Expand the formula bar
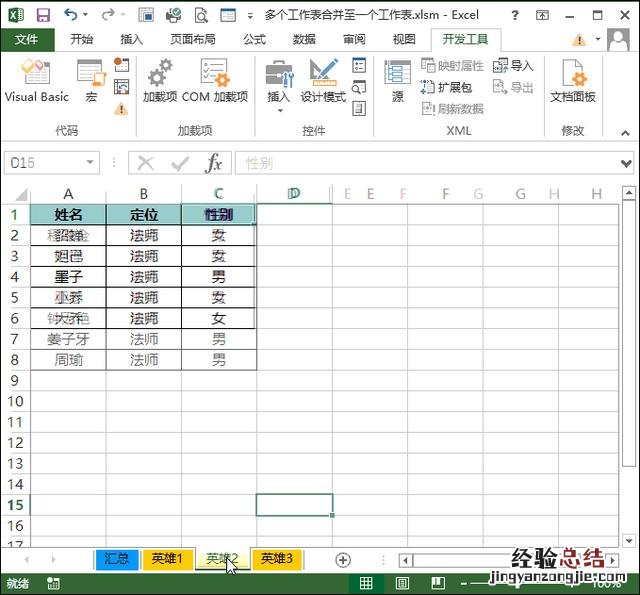 tap(626, 163)
